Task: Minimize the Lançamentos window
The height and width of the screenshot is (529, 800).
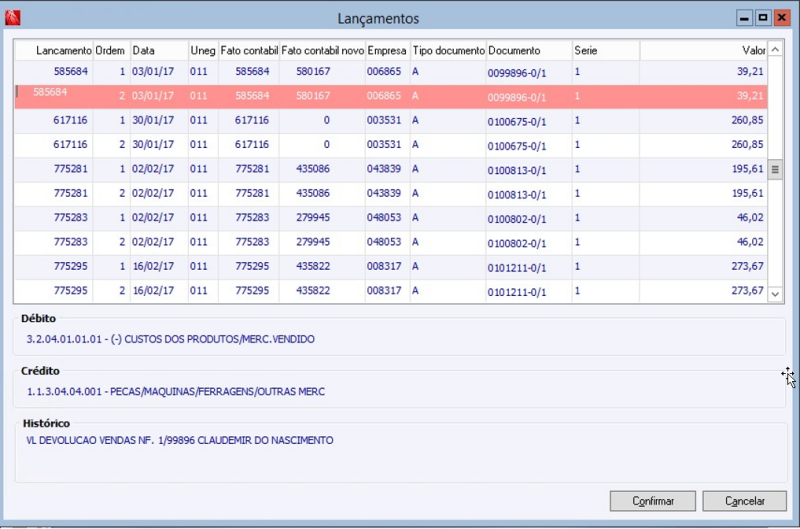Action: point(744,18)
